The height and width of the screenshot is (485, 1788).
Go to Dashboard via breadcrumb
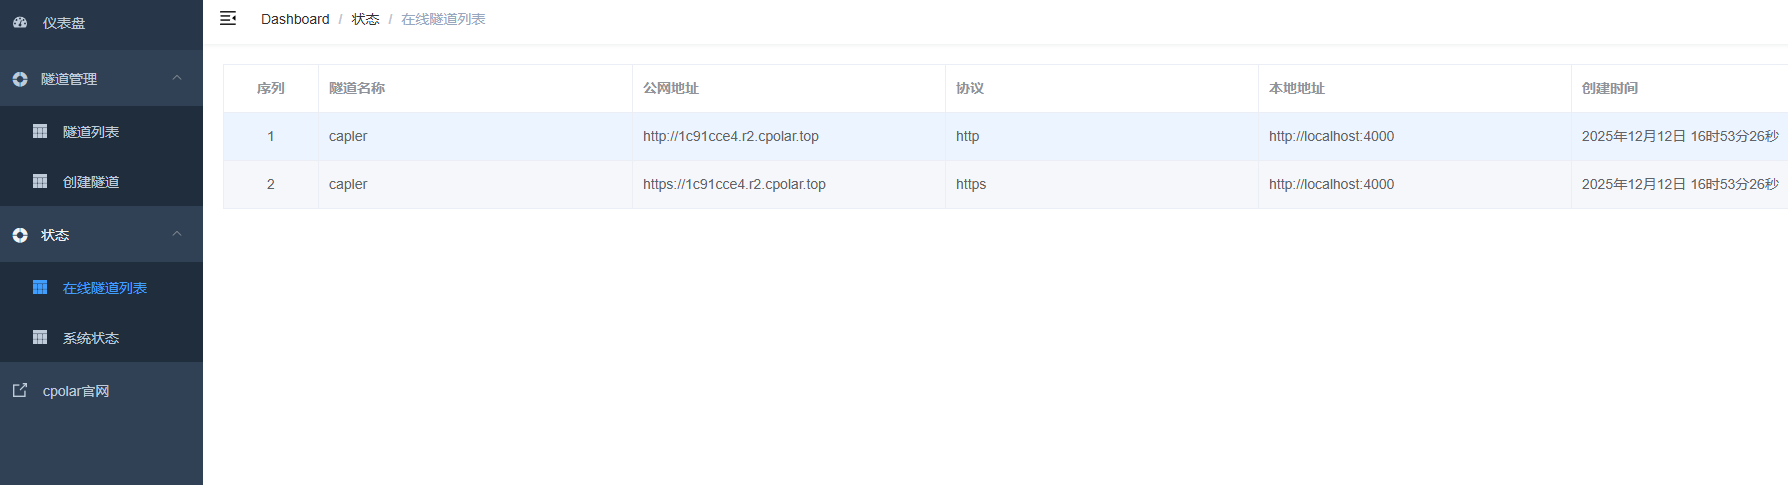click(x=295, y=19)
